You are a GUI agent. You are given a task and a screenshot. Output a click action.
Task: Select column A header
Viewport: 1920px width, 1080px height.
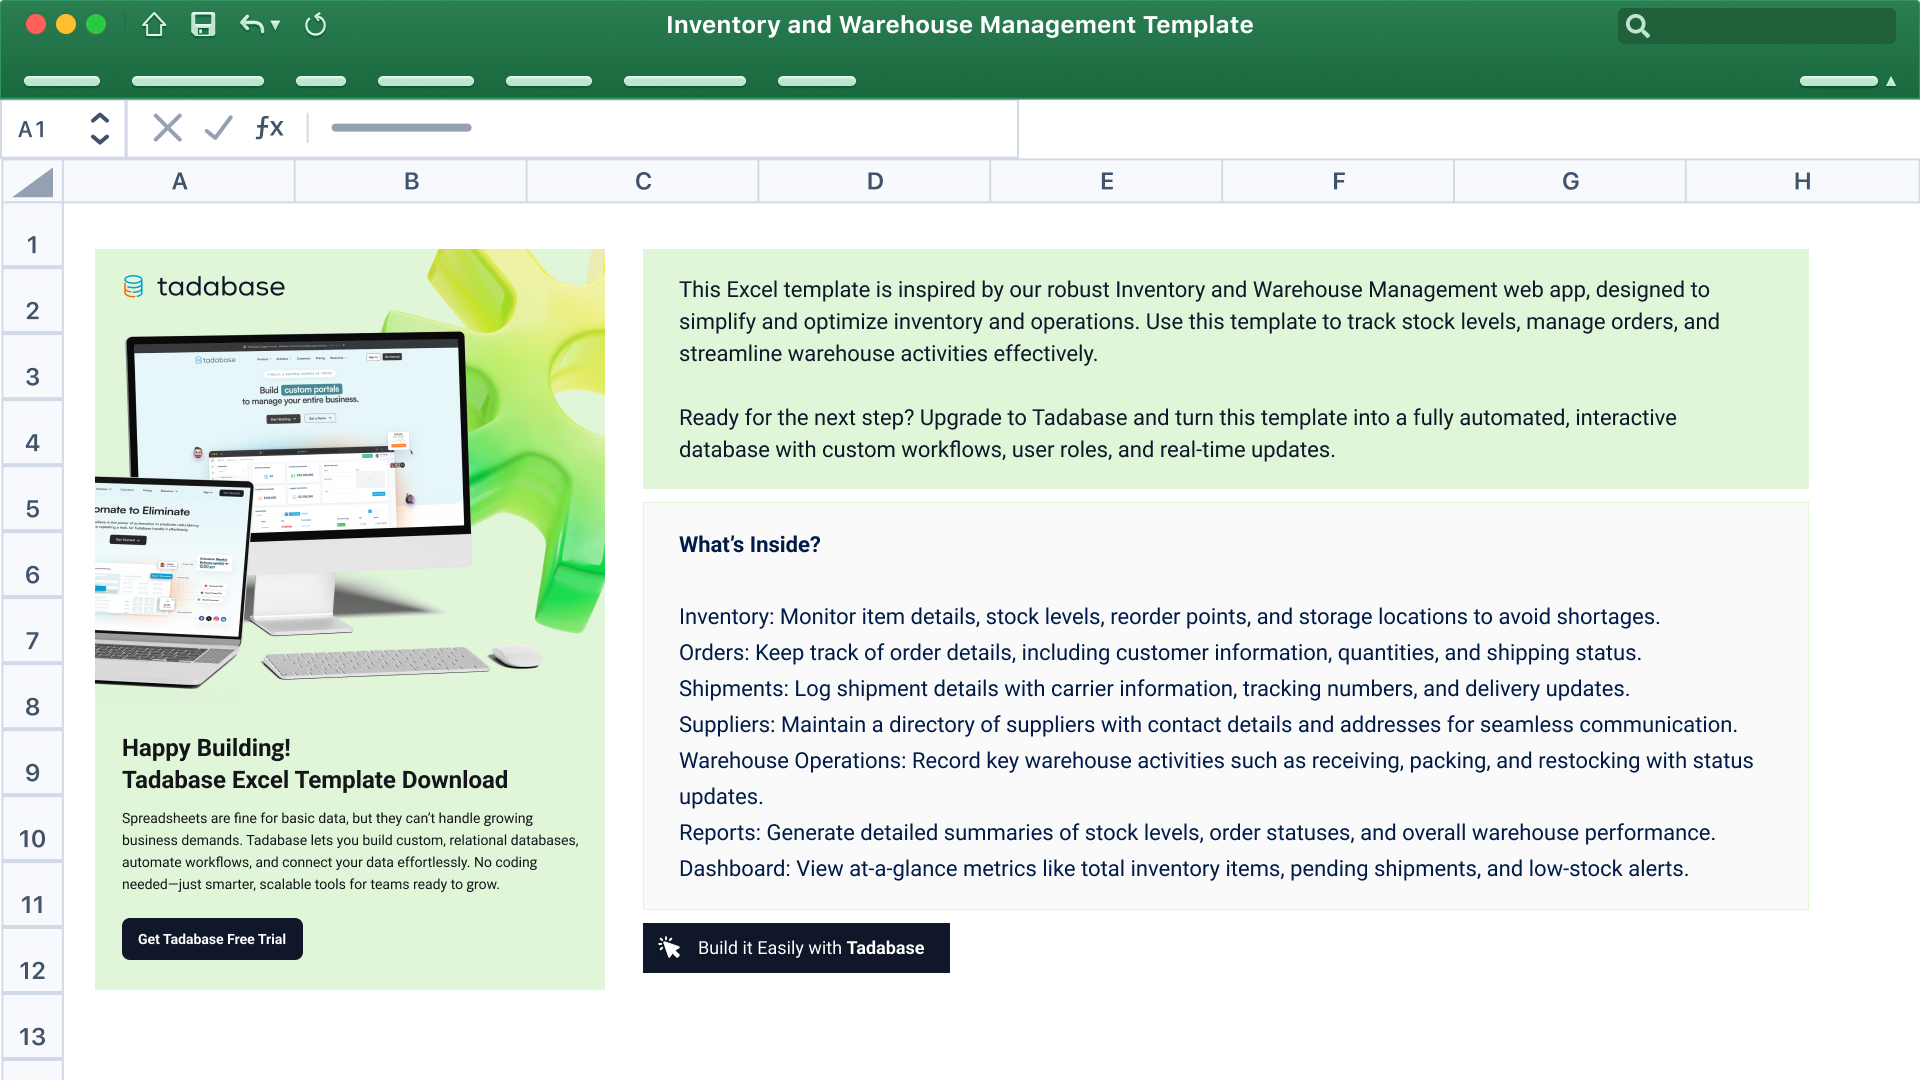click(x=179, y=181)
